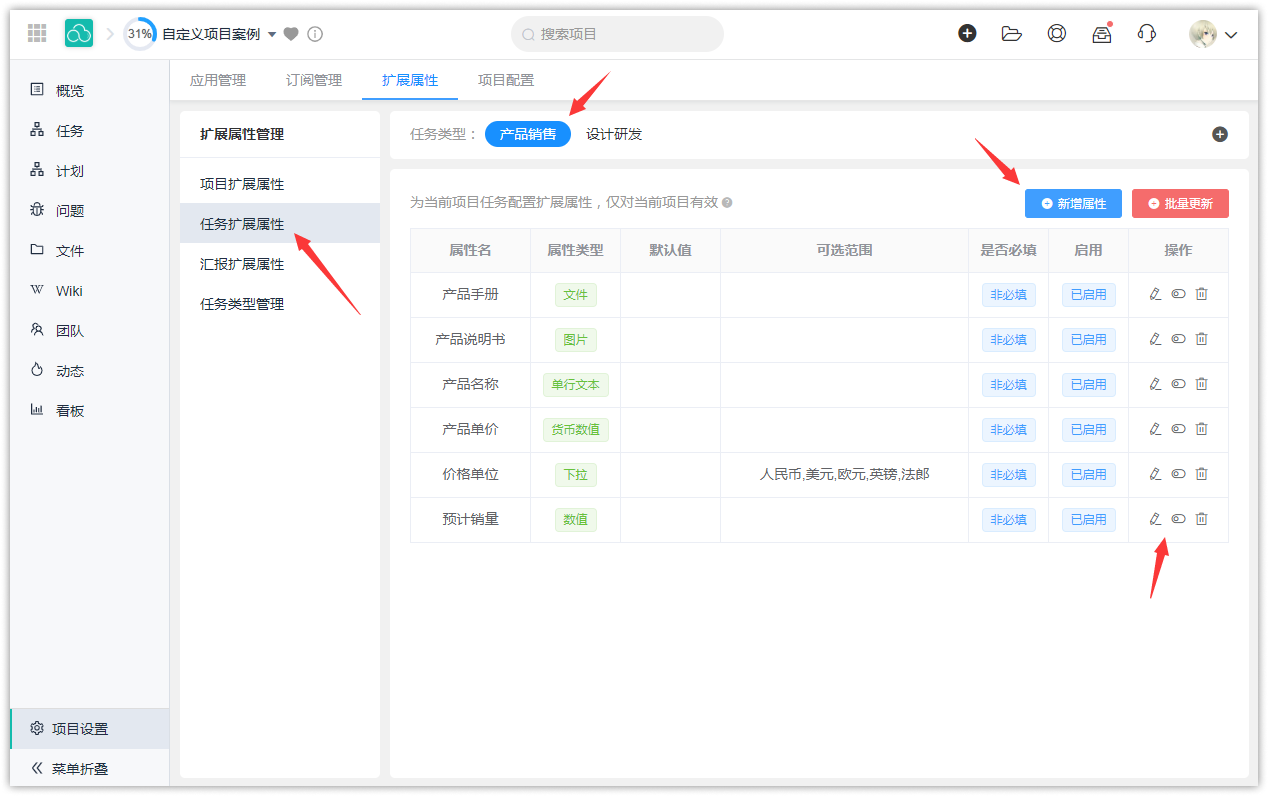Open 汇报扩展属性 in side panel

point(280,264)
